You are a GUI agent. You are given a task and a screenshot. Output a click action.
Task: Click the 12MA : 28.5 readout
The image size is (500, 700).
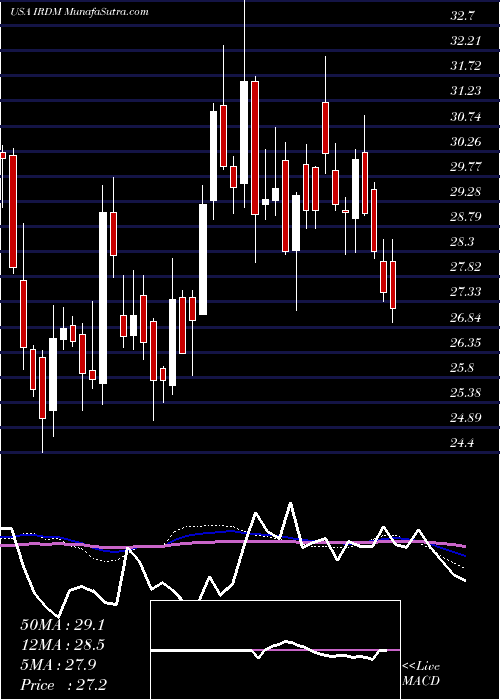63,645
